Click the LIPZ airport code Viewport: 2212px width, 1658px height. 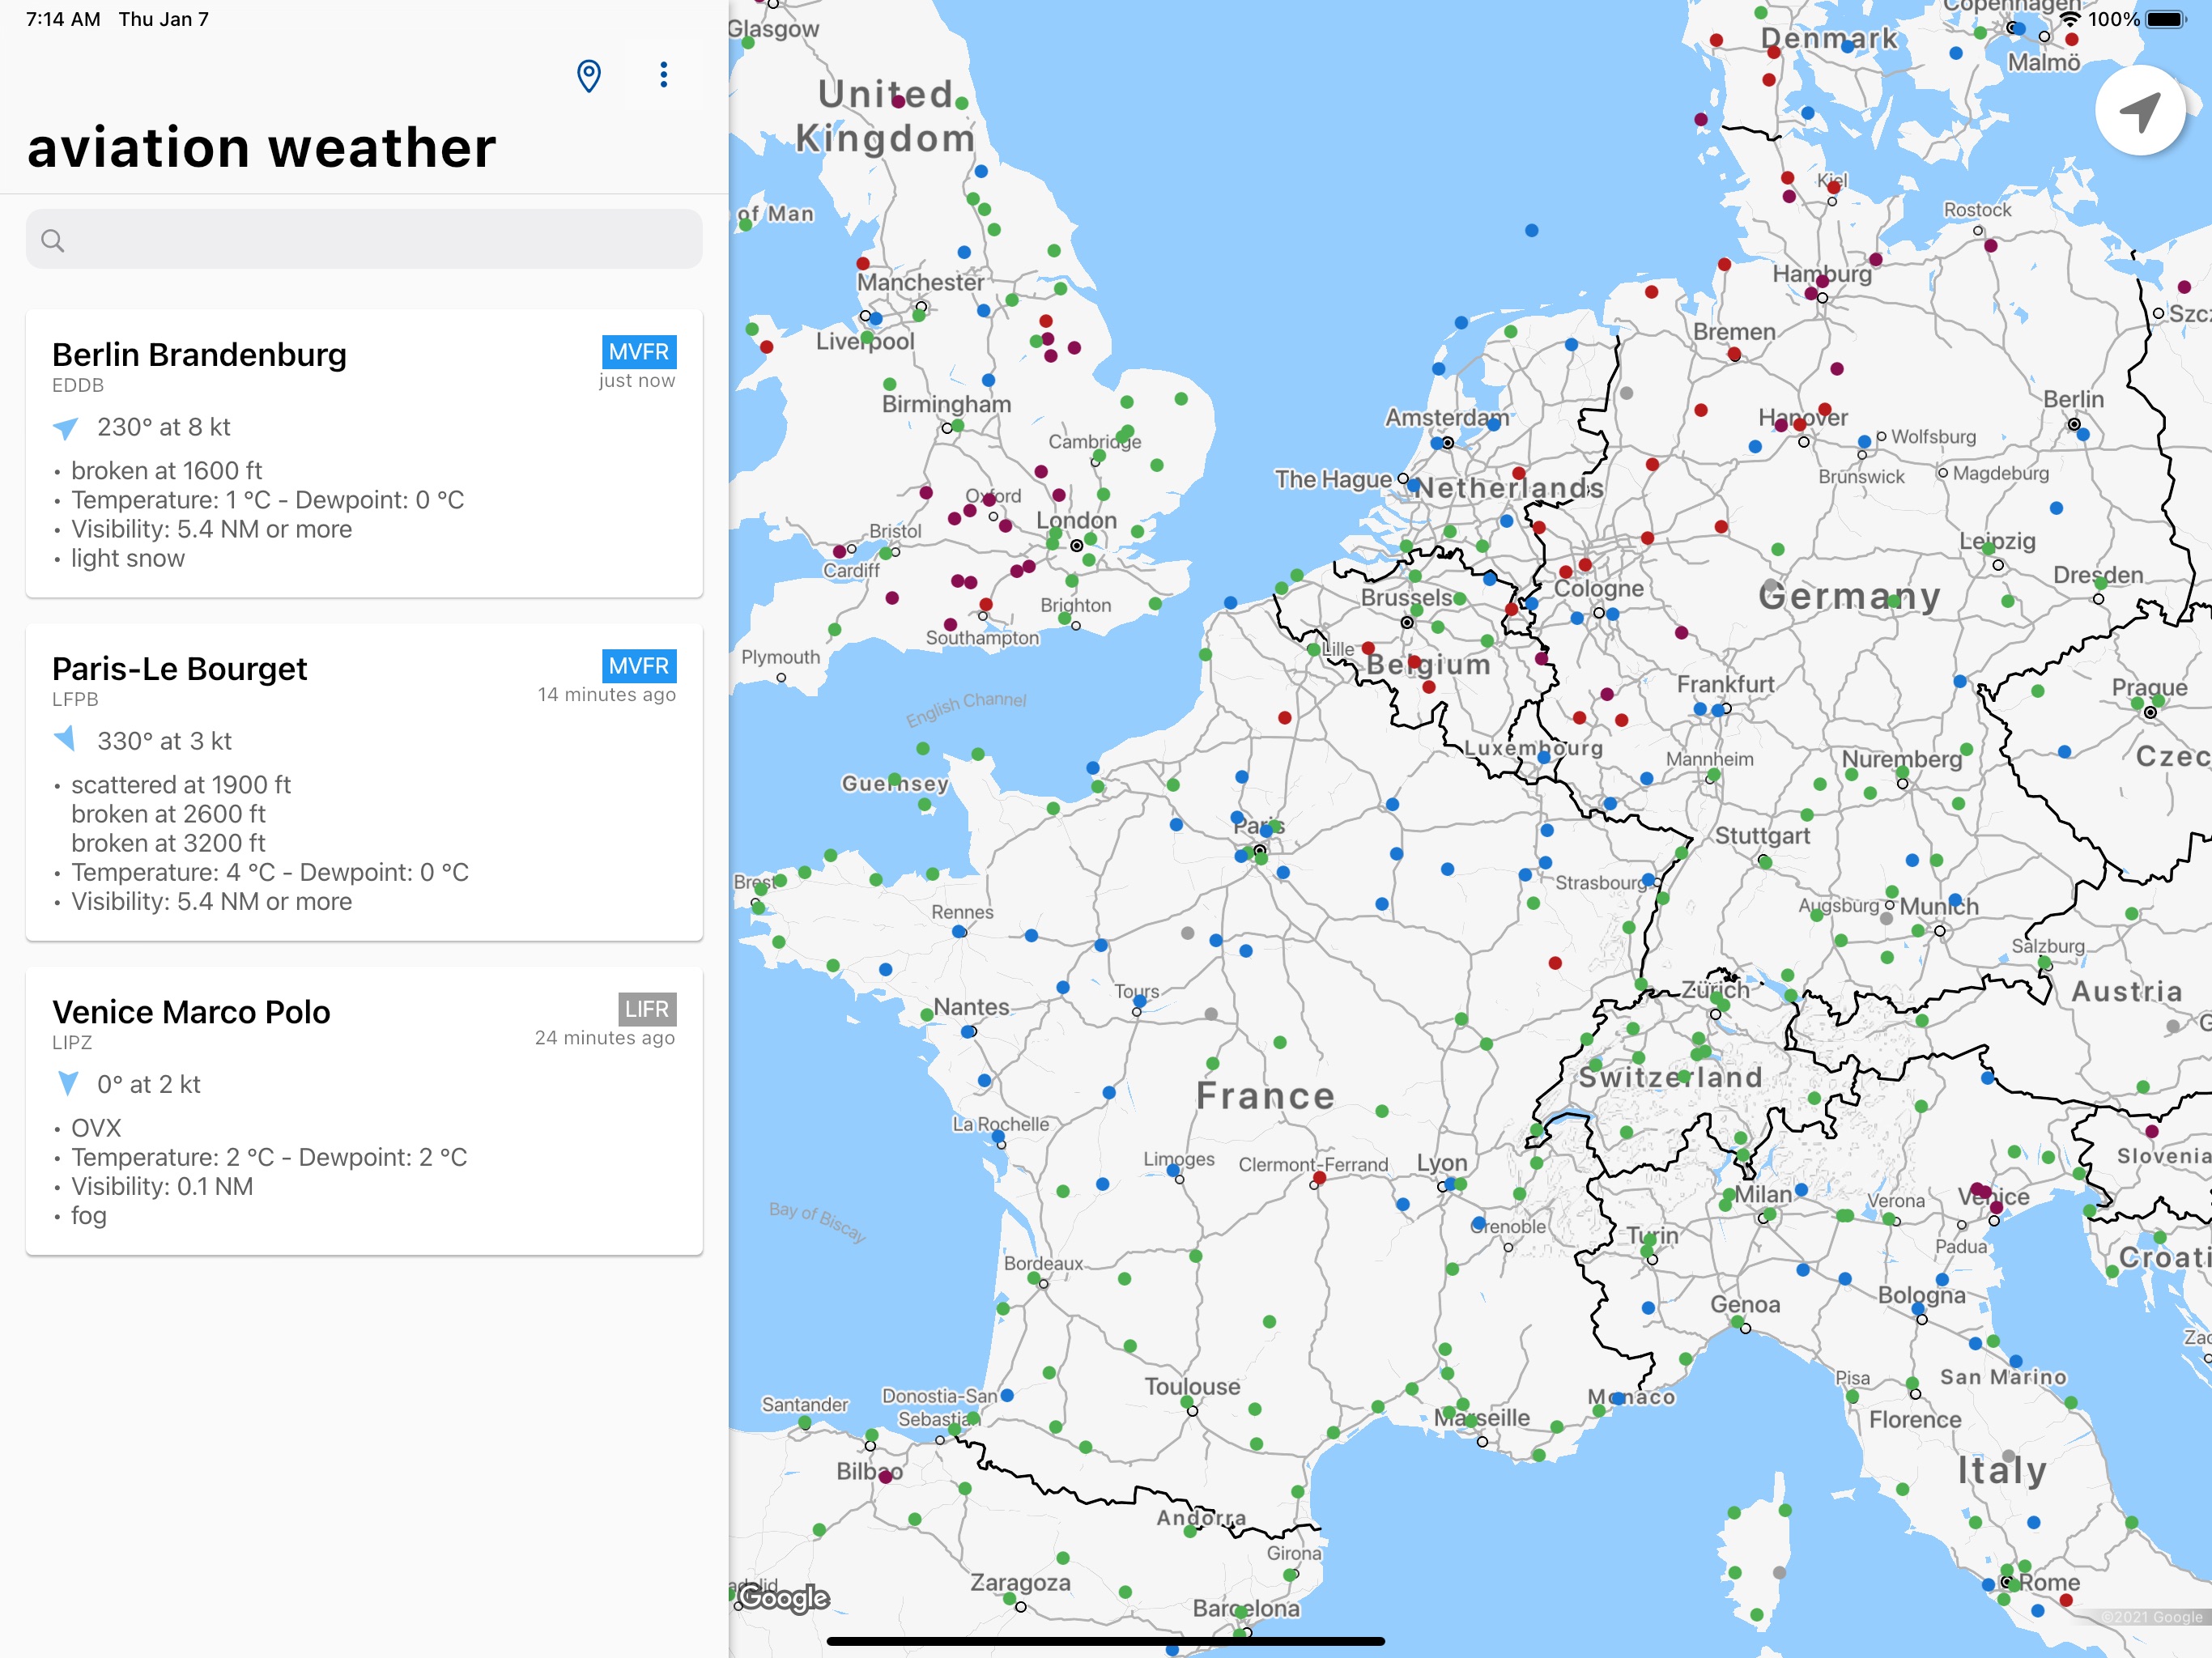click(72, 1042)
